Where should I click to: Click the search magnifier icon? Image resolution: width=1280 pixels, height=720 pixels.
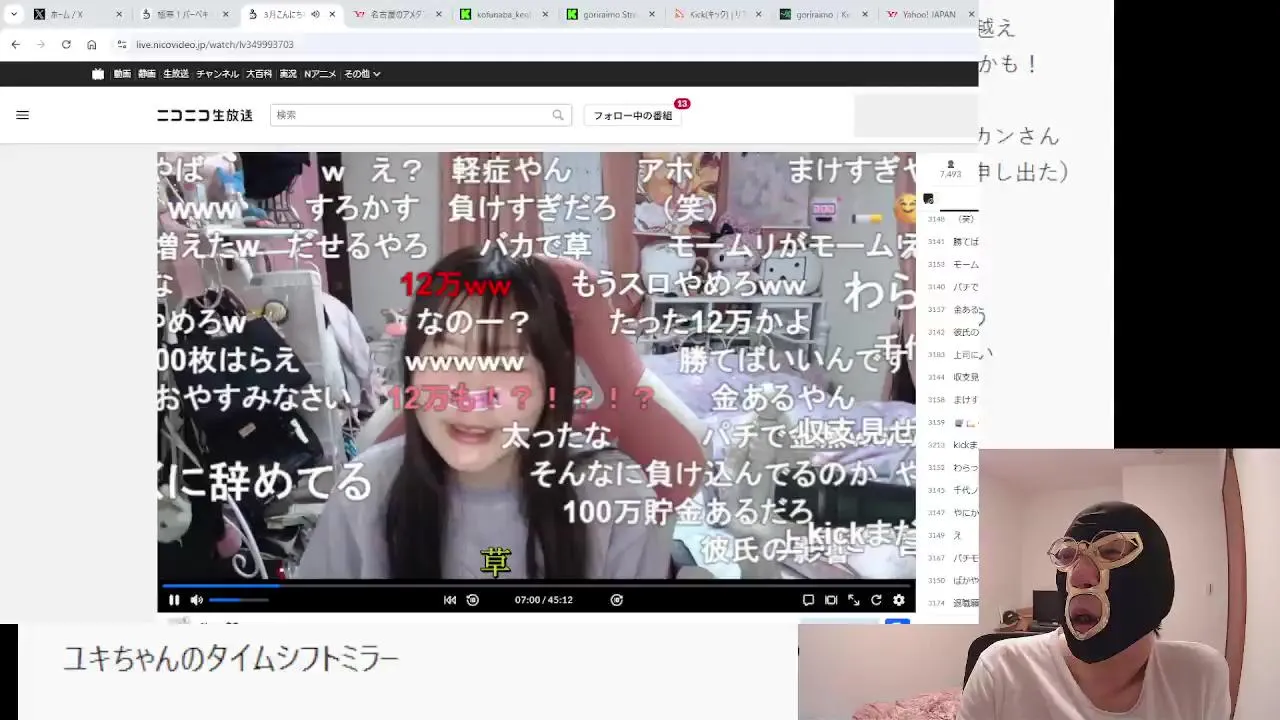[x=558, y=115]
